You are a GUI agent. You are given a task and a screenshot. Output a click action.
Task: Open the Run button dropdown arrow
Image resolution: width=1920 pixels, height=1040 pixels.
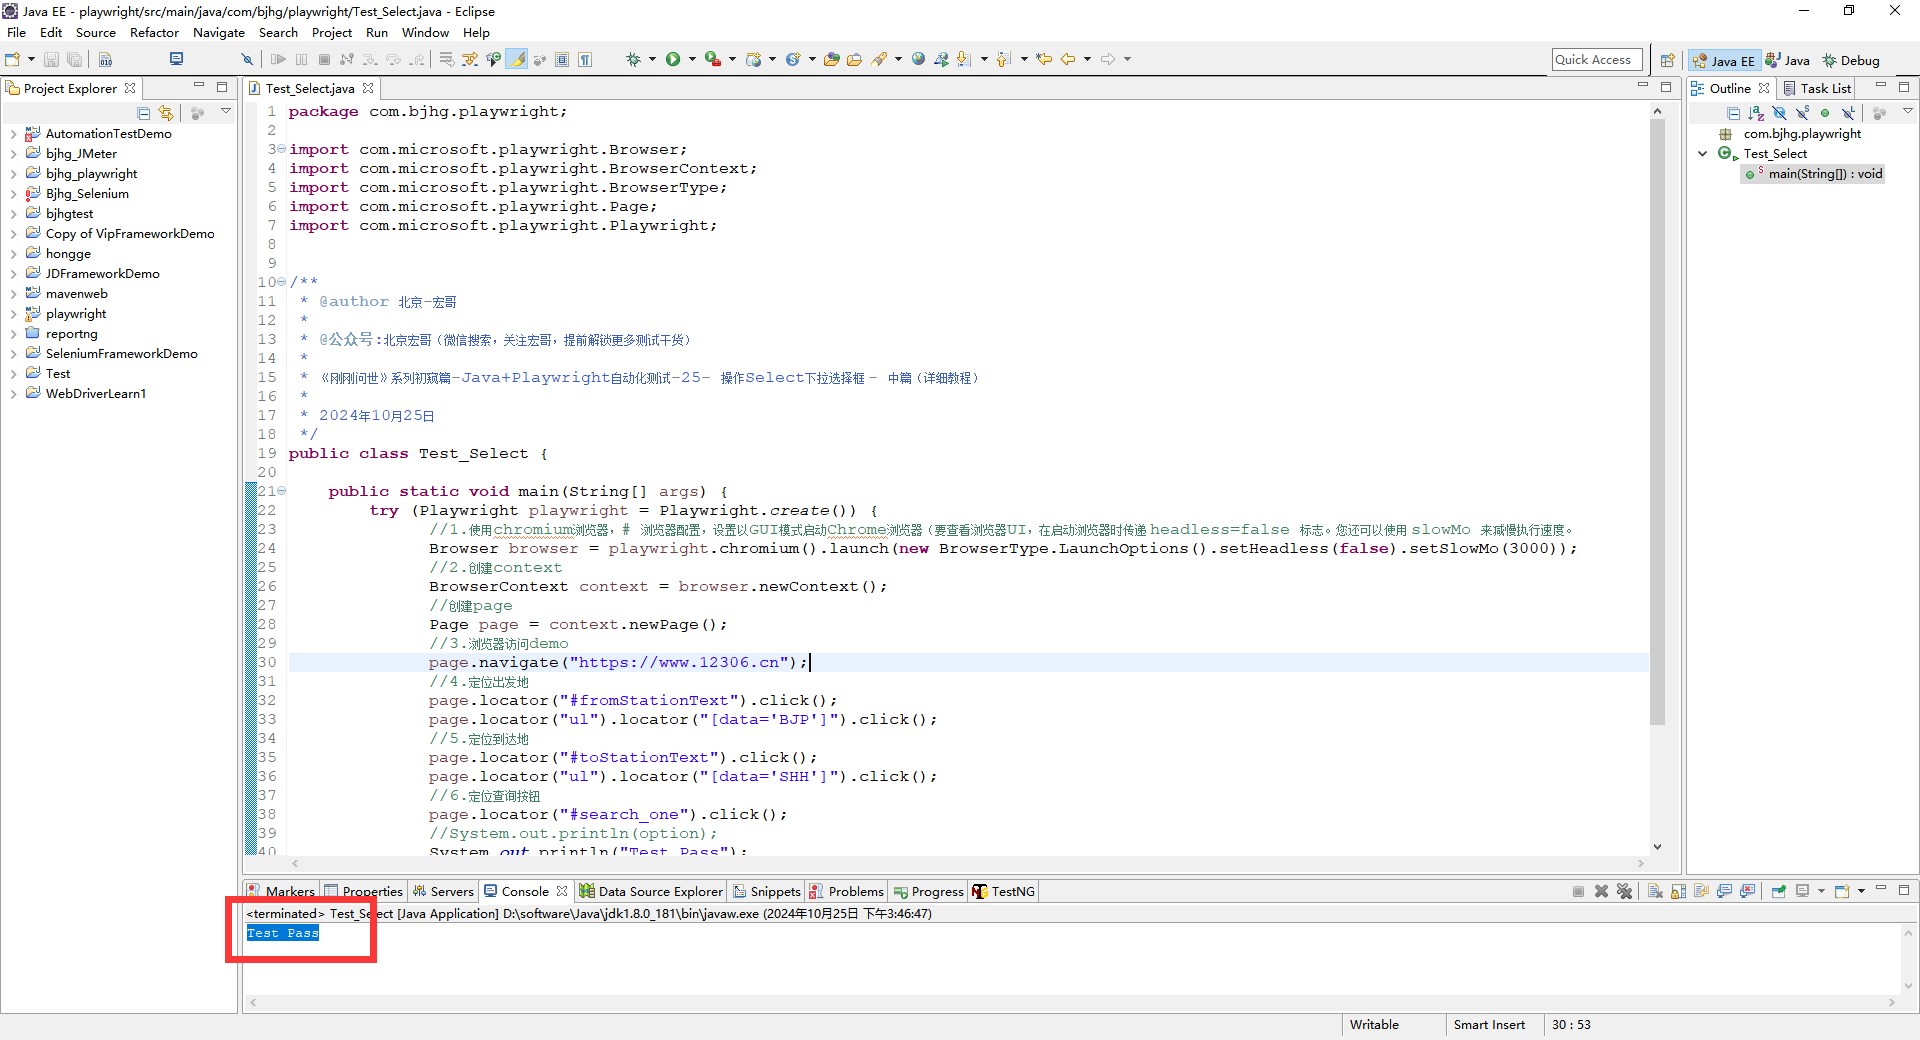click(690, 60)
